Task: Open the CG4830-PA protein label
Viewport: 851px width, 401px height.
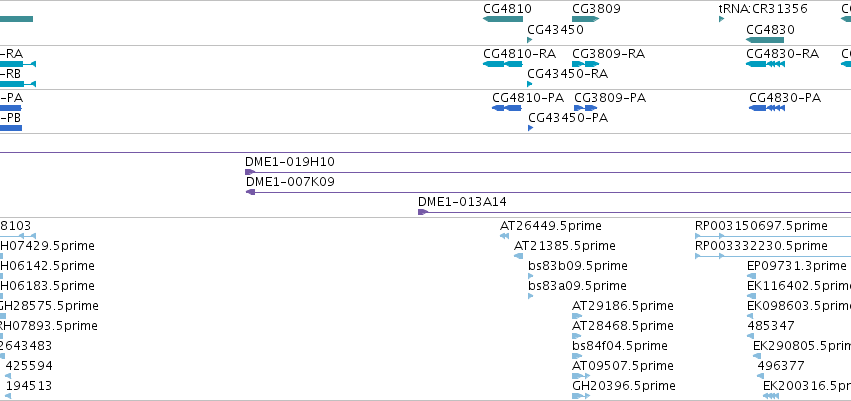Action: click(785, 98)
